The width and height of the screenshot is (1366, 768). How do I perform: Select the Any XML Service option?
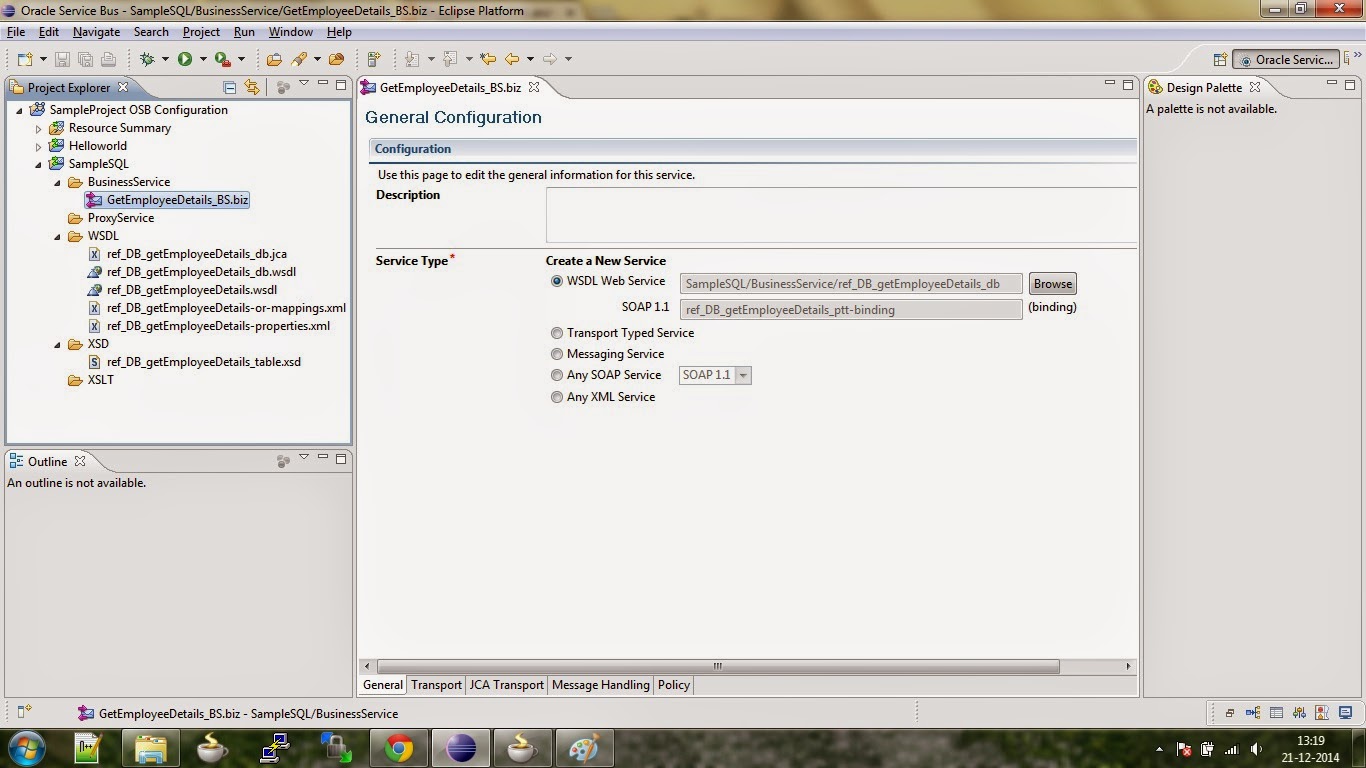tap(557, 396)
